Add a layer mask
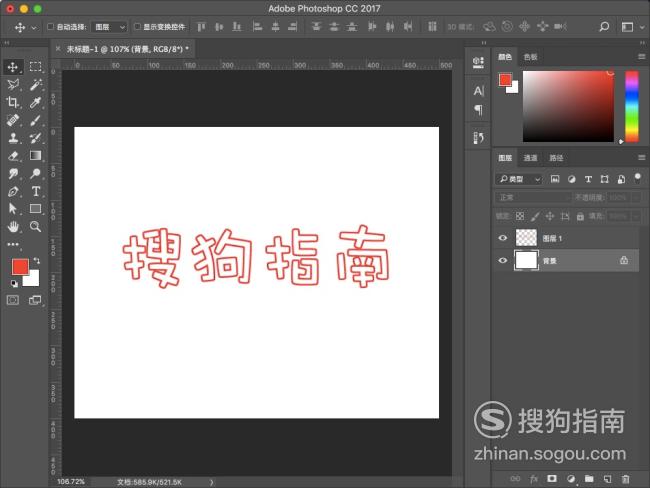The image size is (650, 488). [x=552, y=479]
